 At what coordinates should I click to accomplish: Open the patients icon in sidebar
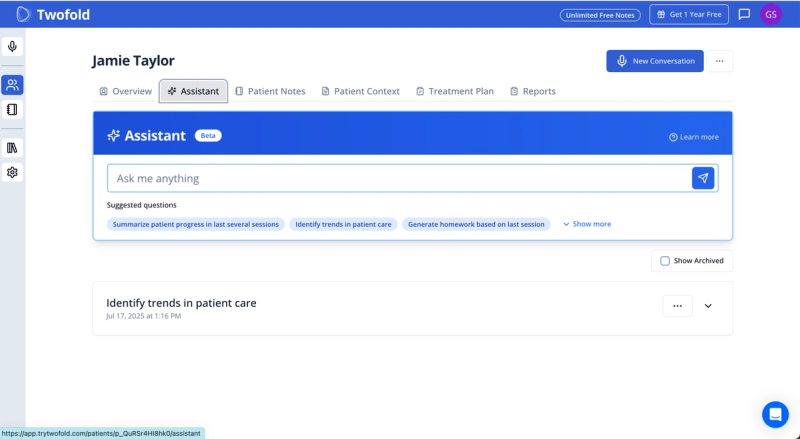[x=12, y=85]
